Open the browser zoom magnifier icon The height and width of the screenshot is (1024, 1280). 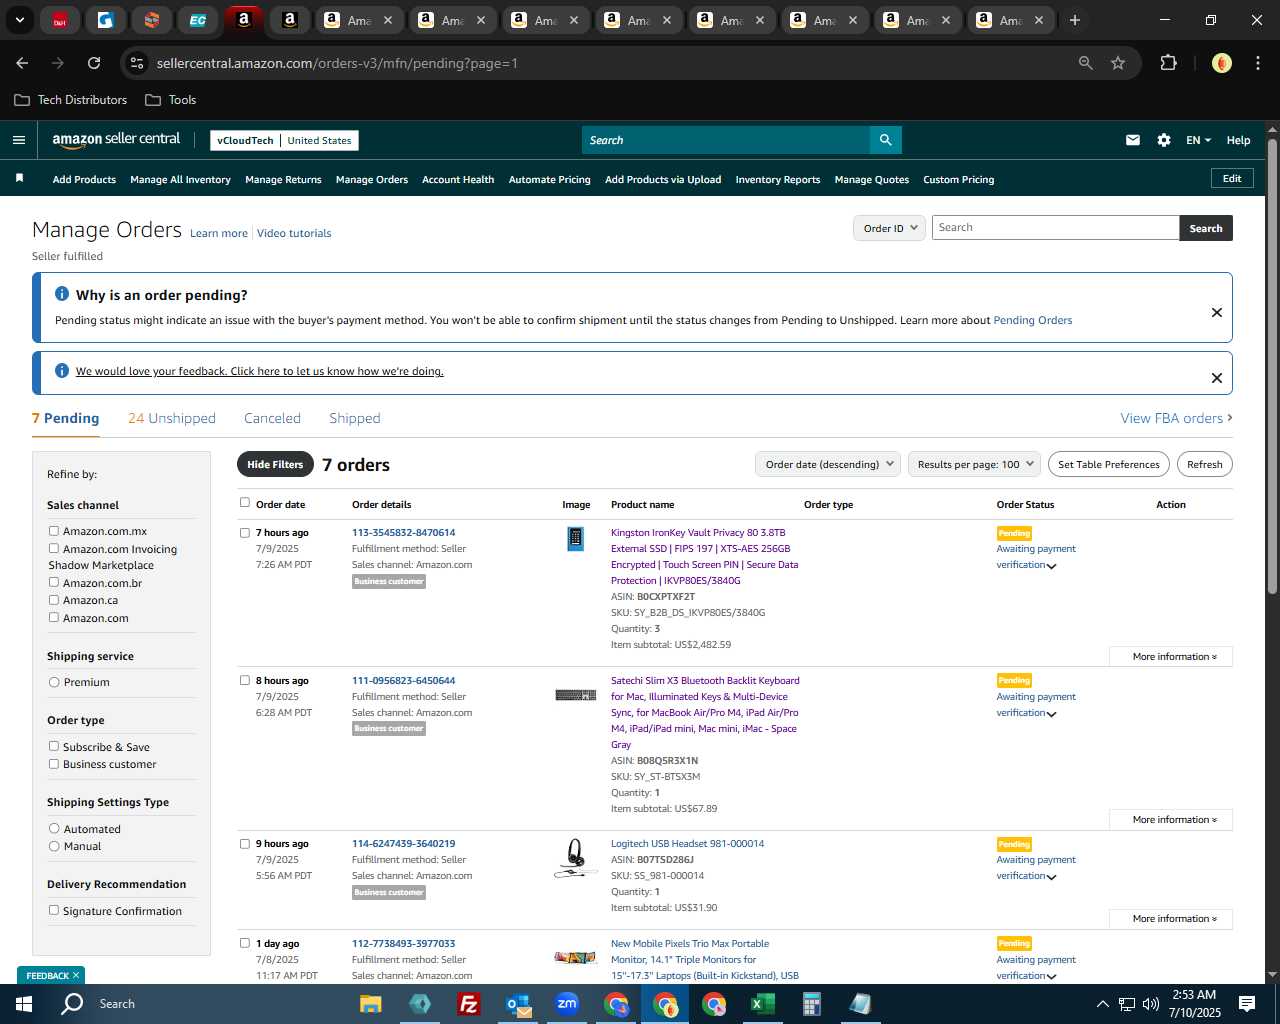click(1086, 63)
